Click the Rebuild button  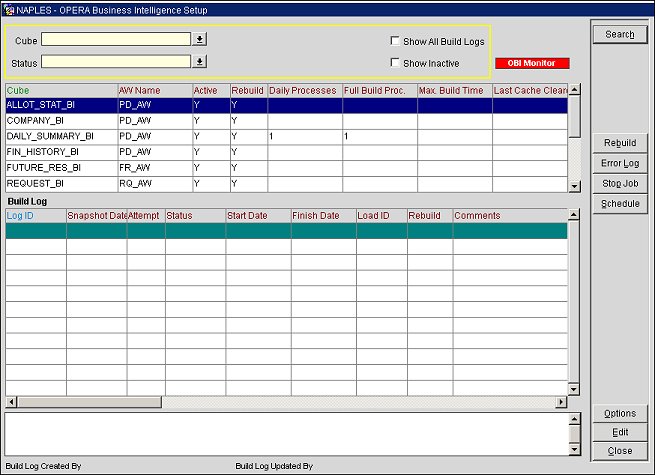point(620,143)
